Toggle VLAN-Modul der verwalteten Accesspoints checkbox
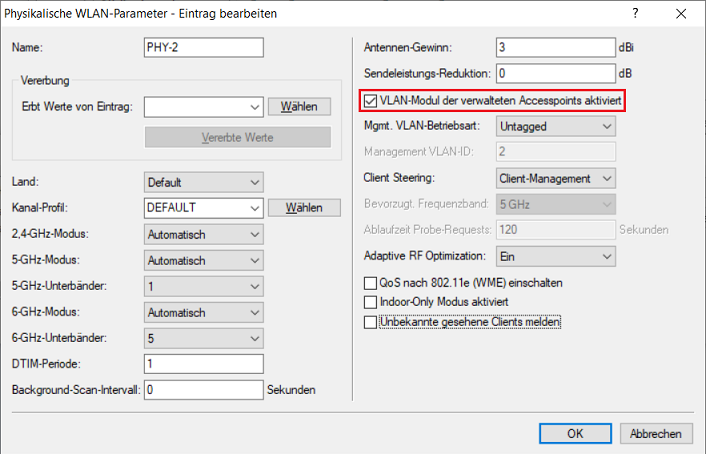 (372, 101)
